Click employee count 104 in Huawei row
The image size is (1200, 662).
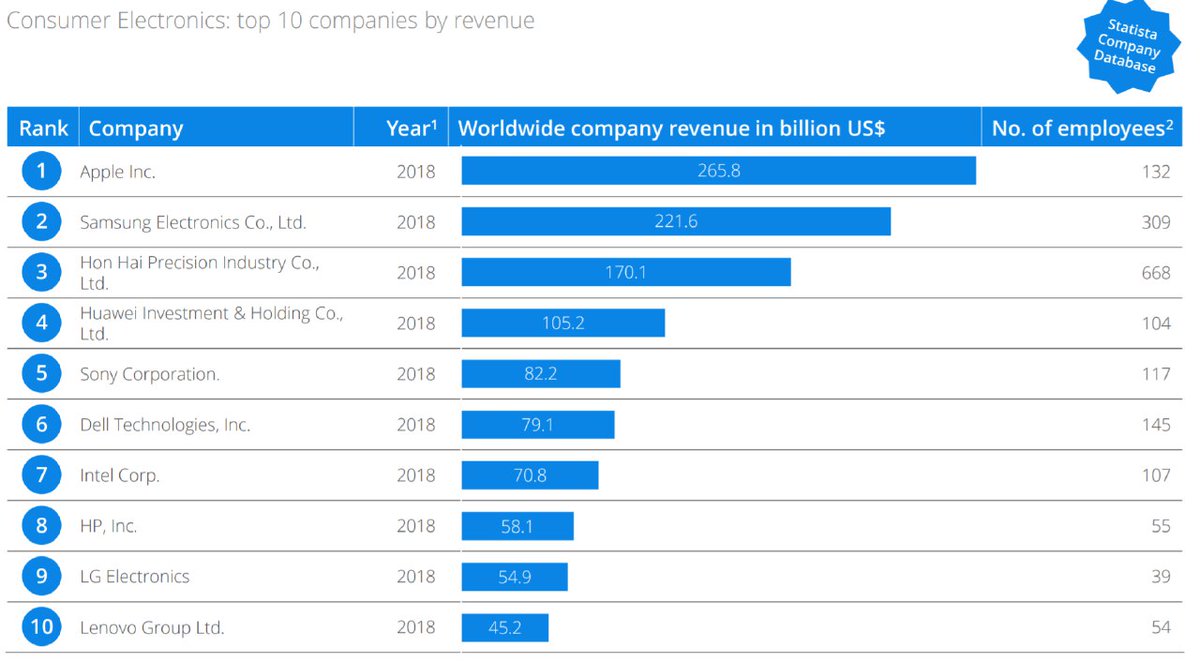click(x=1155, y=324)
